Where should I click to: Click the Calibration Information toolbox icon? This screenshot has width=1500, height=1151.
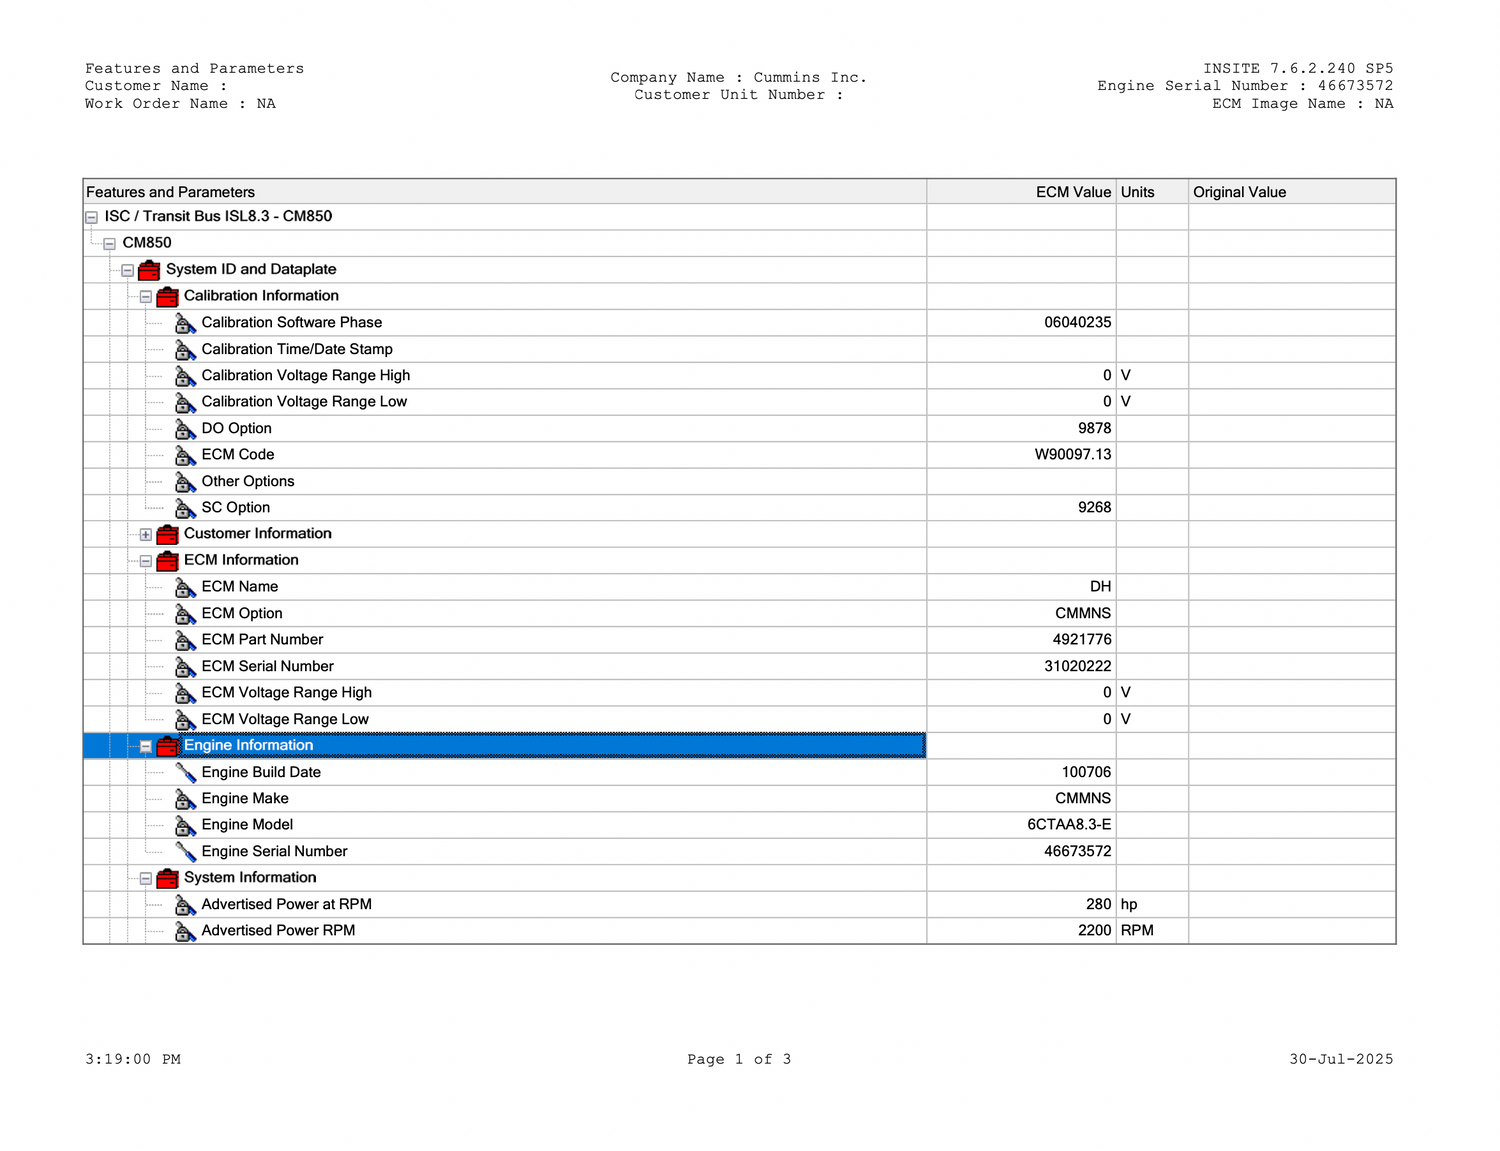(x=167, y=296)
